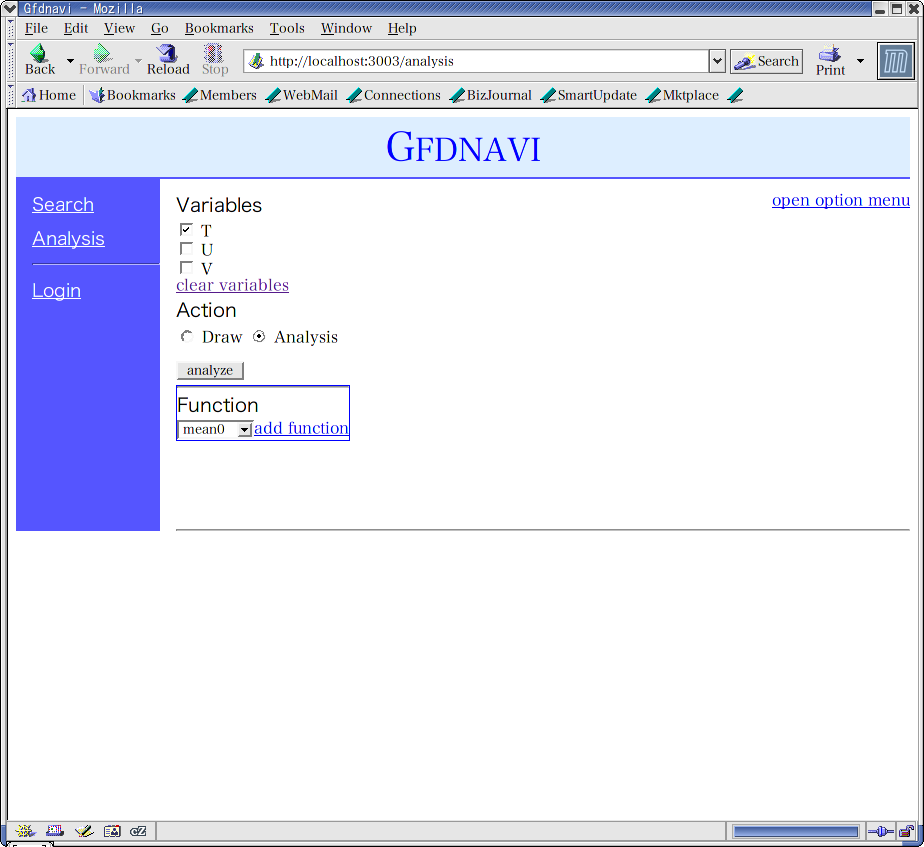Check the U variable checkbox

click(186, 249)
